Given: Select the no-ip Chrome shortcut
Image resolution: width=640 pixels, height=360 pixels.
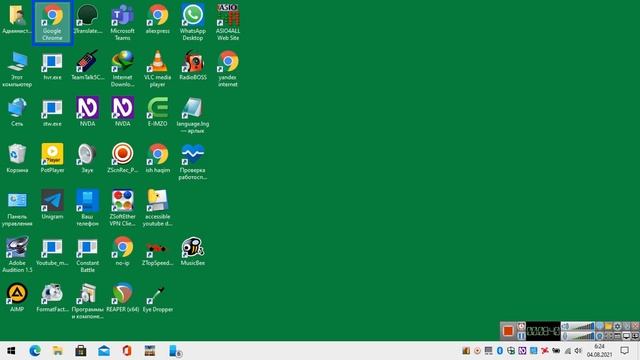Looking at the screenshot, I should point(122,251).
